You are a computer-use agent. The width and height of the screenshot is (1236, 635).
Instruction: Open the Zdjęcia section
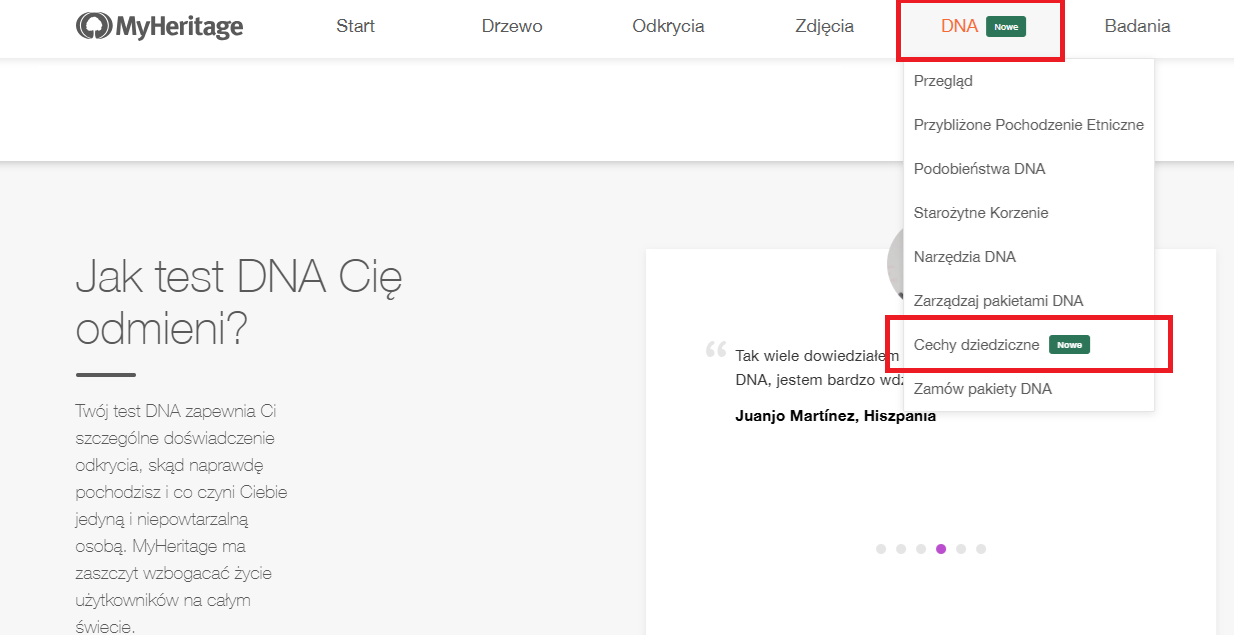[824, 27]
